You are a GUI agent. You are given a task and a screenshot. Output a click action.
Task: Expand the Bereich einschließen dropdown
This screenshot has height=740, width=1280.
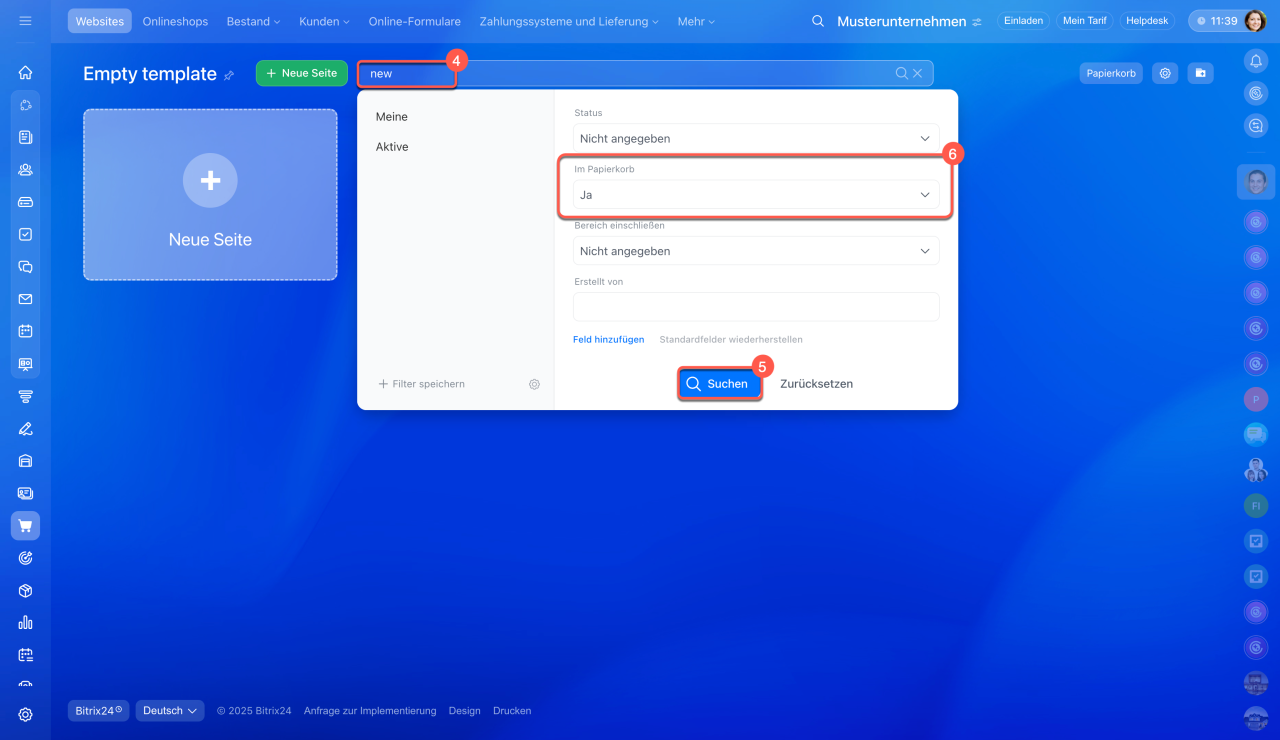pos(756,251)
